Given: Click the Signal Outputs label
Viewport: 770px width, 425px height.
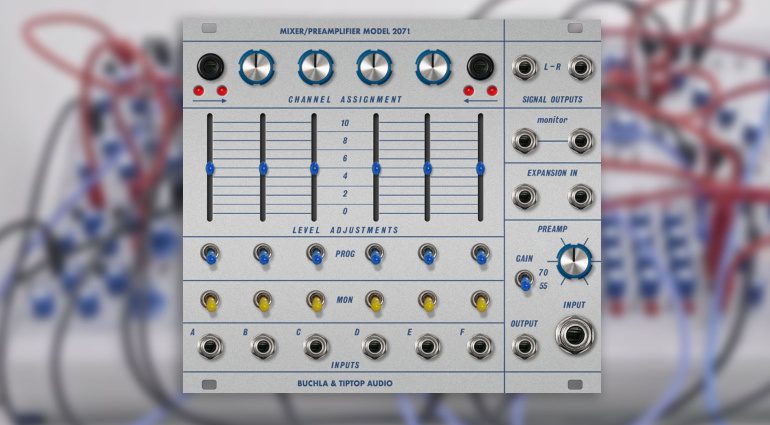Looking at the screenshot, I should click(552, 99).
